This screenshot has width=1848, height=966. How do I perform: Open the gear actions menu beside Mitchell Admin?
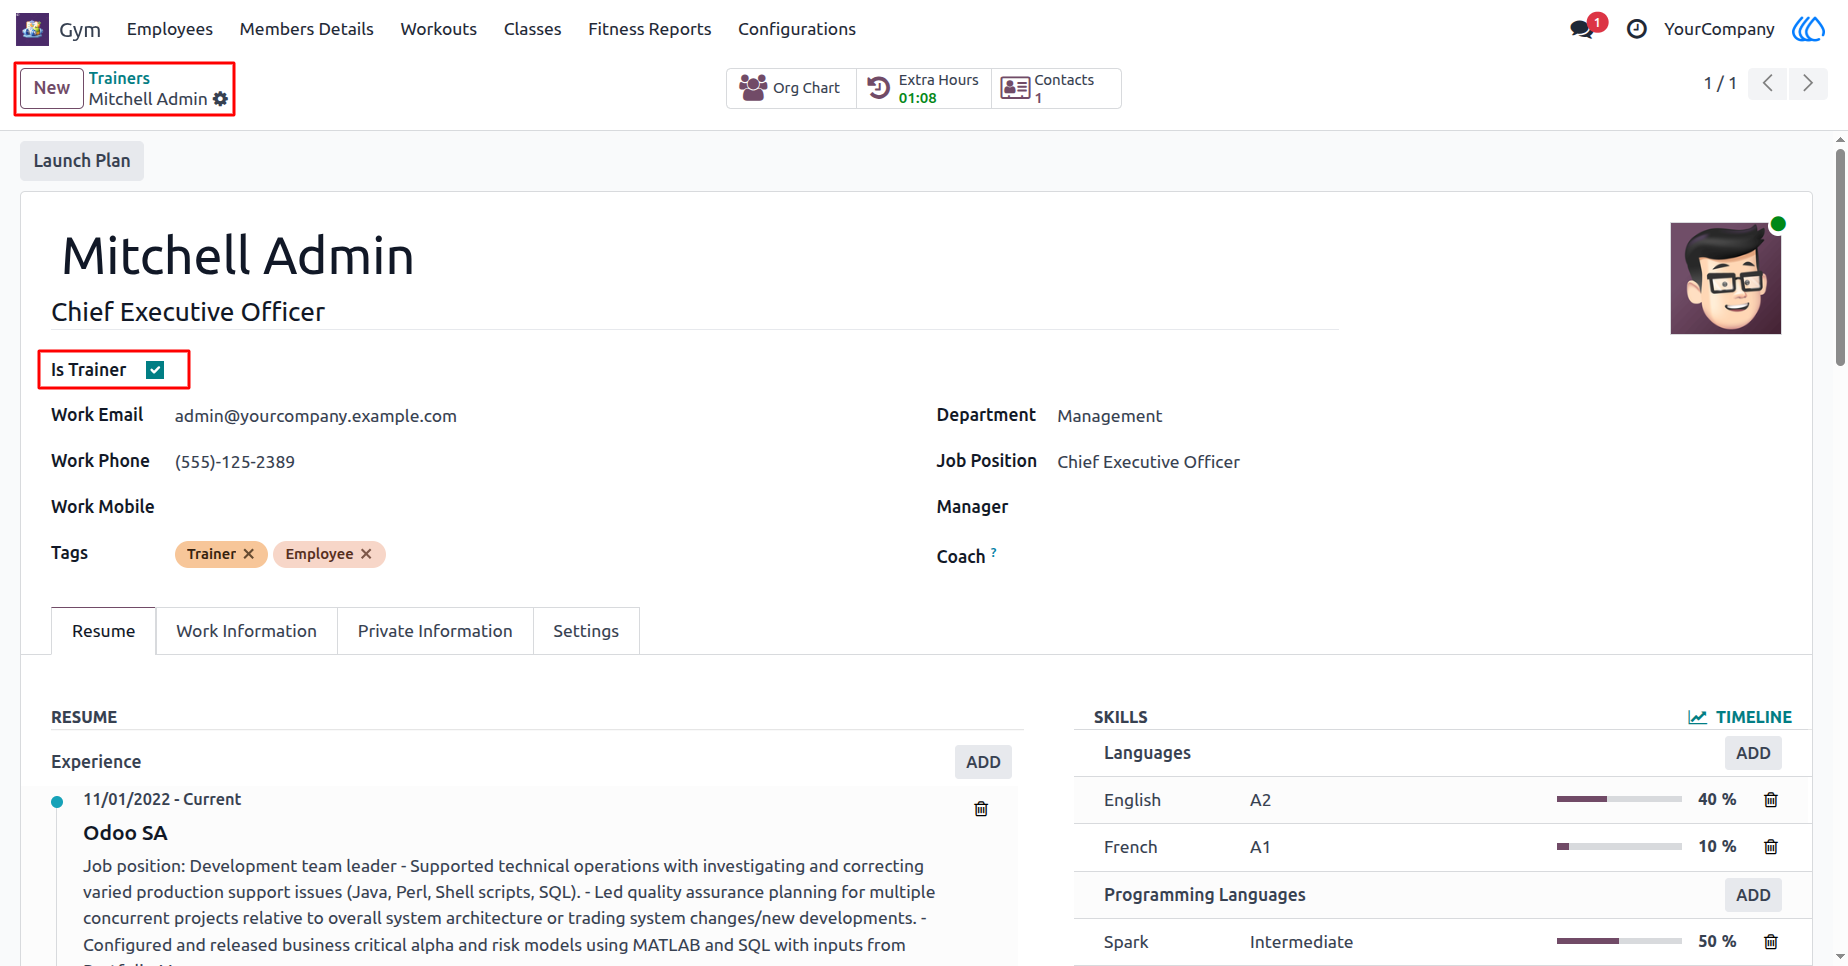point(221,99)
